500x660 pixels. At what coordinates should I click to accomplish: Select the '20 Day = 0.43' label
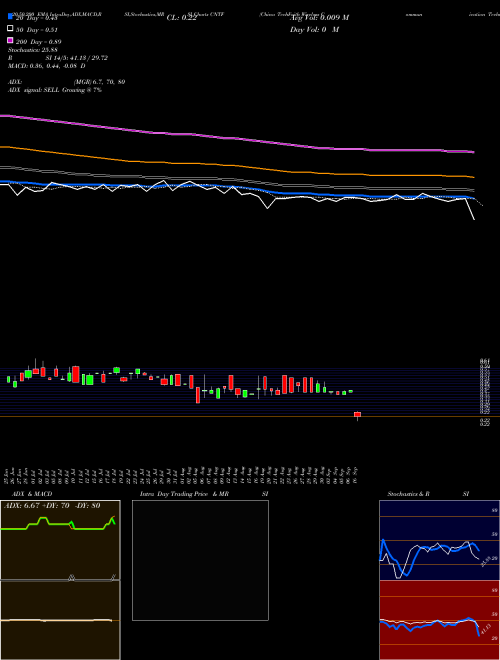(36, 18)
